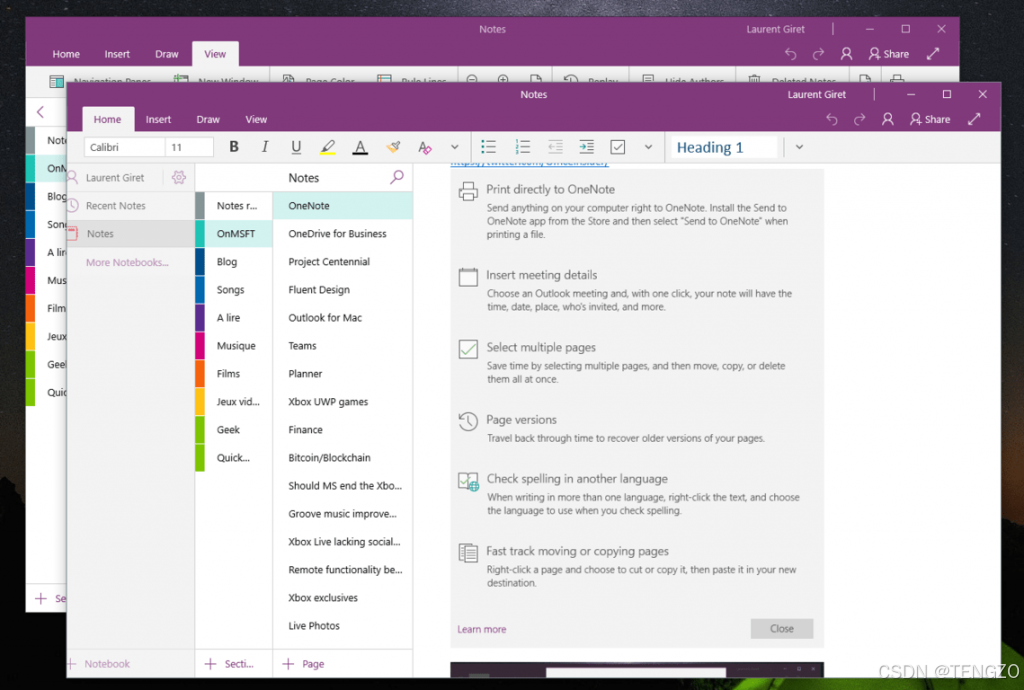Select the Blog section
Viewport: 1024px width, 690px height.
tap(234, 262)
